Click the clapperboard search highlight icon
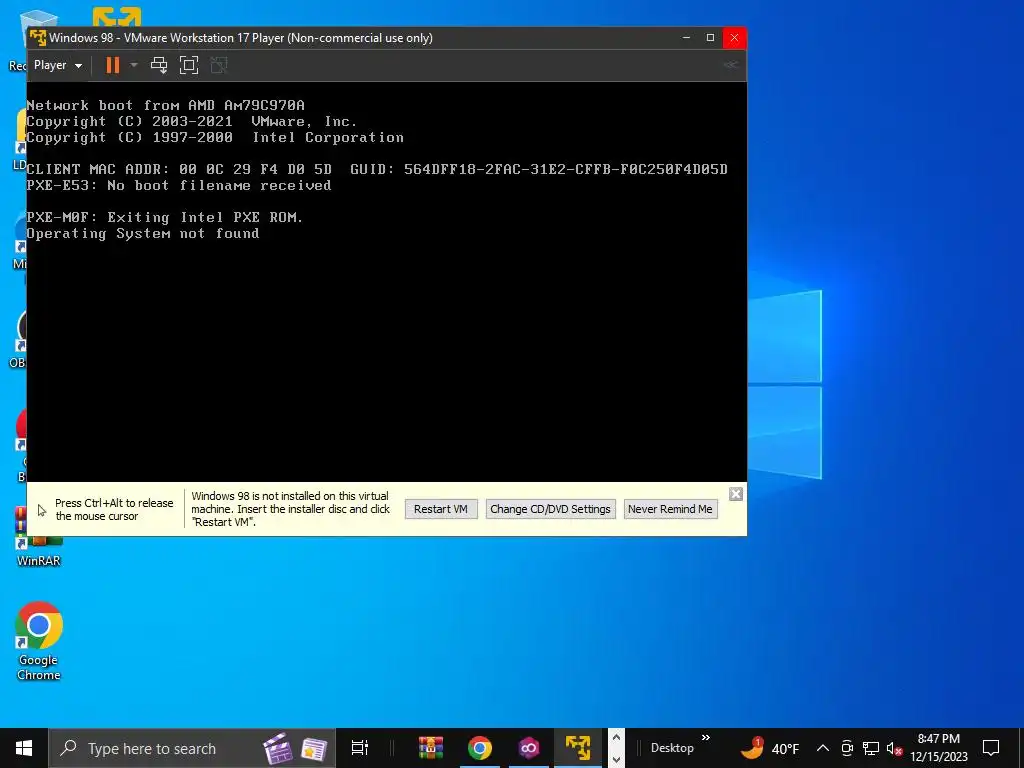The width and height of the screenshot is (1024, 768). pyautogui.click(x=278, y=748)
